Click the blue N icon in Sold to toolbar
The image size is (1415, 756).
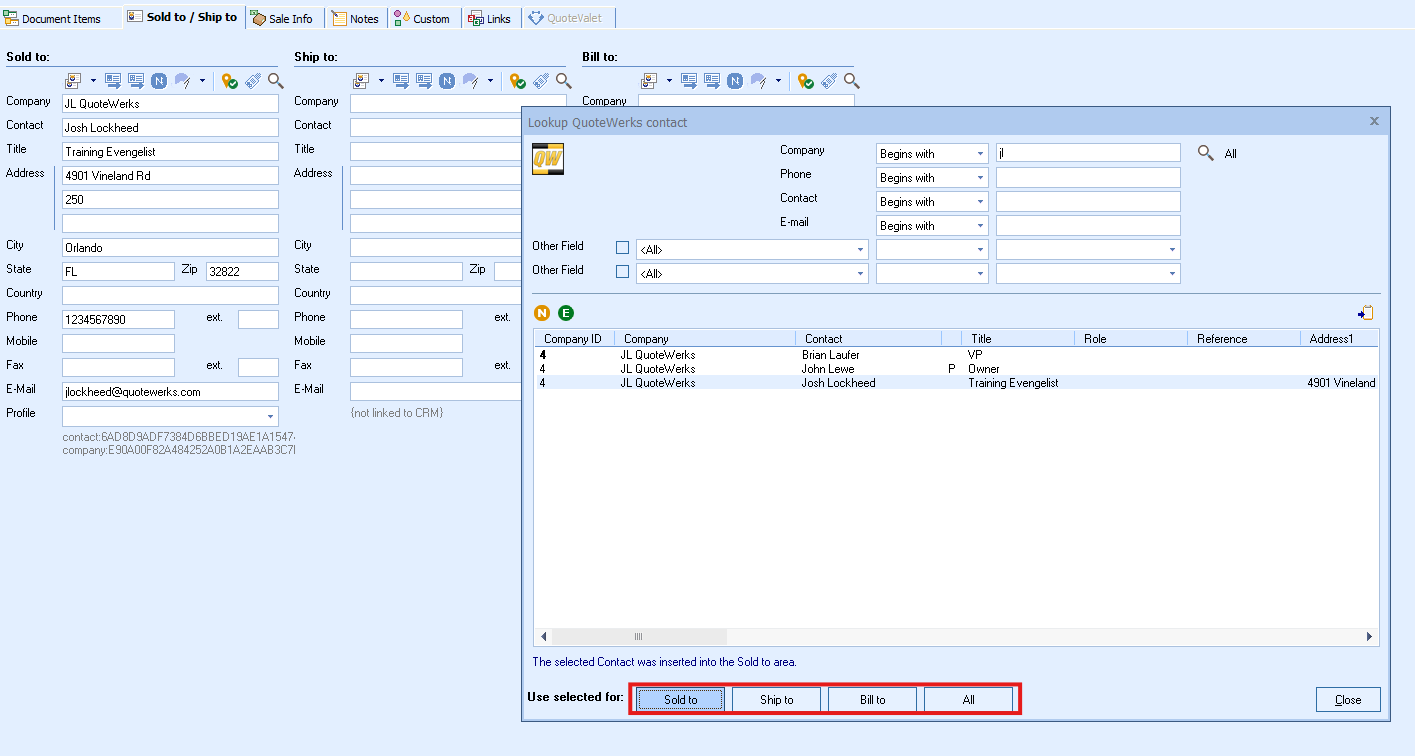click(158, 81)
